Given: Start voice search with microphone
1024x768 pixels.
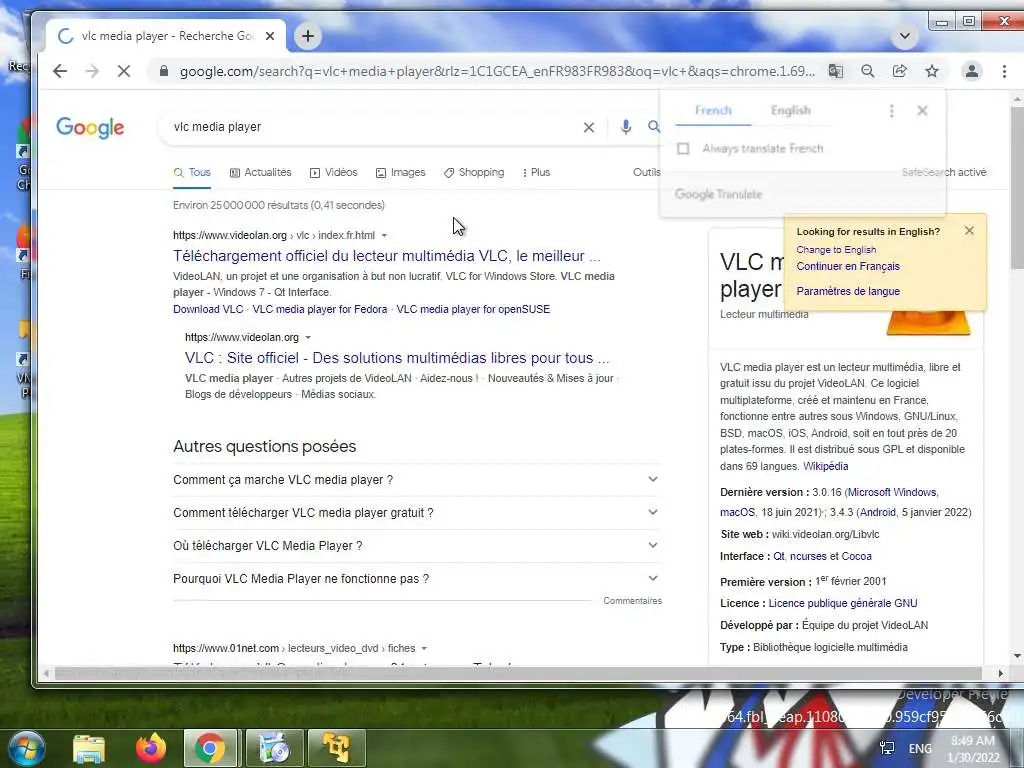Looking at the screenshot, I should (x=626, y=127).
